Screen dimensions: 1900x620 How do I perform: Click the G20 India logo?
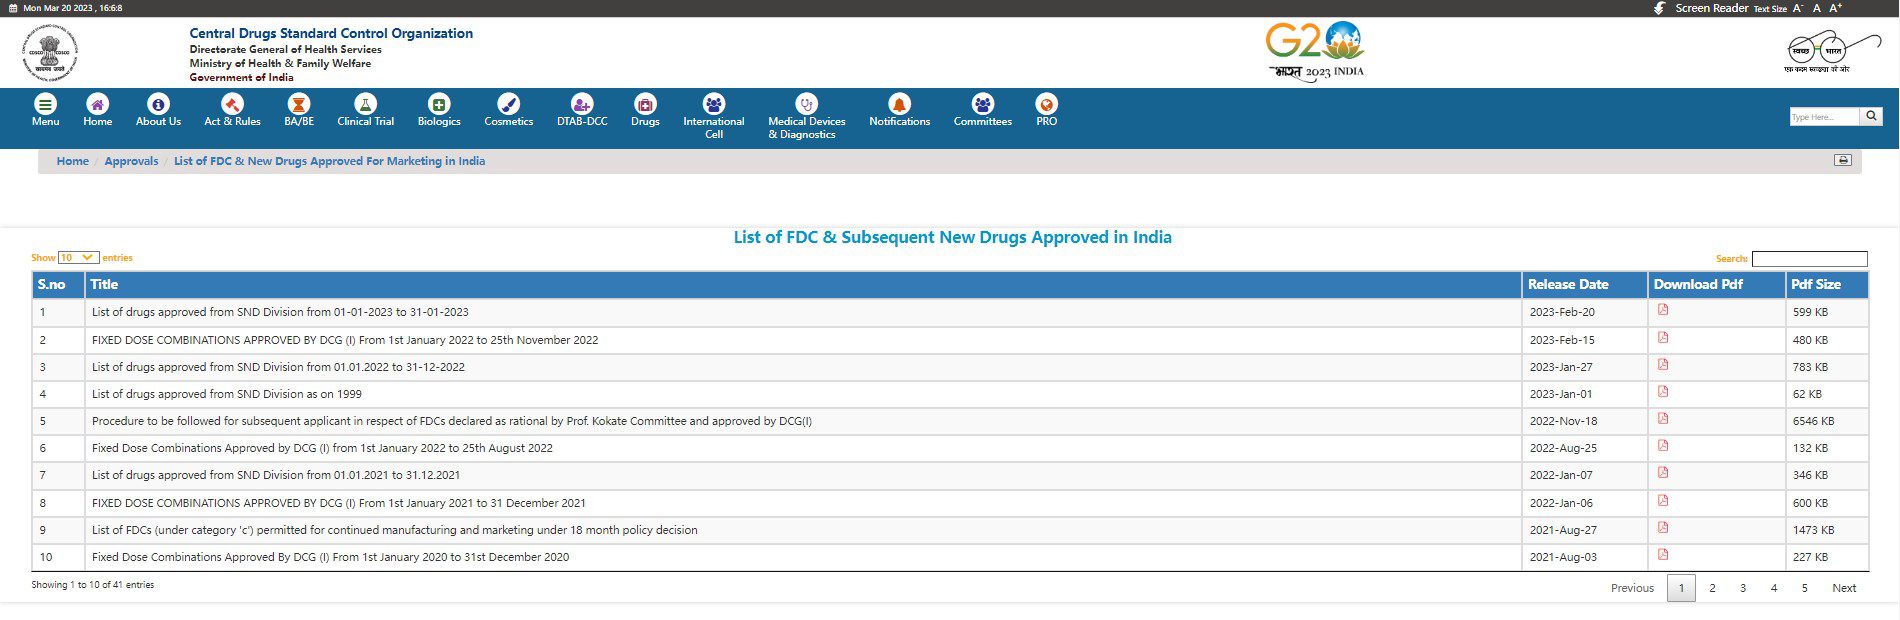pos(1315,50)
